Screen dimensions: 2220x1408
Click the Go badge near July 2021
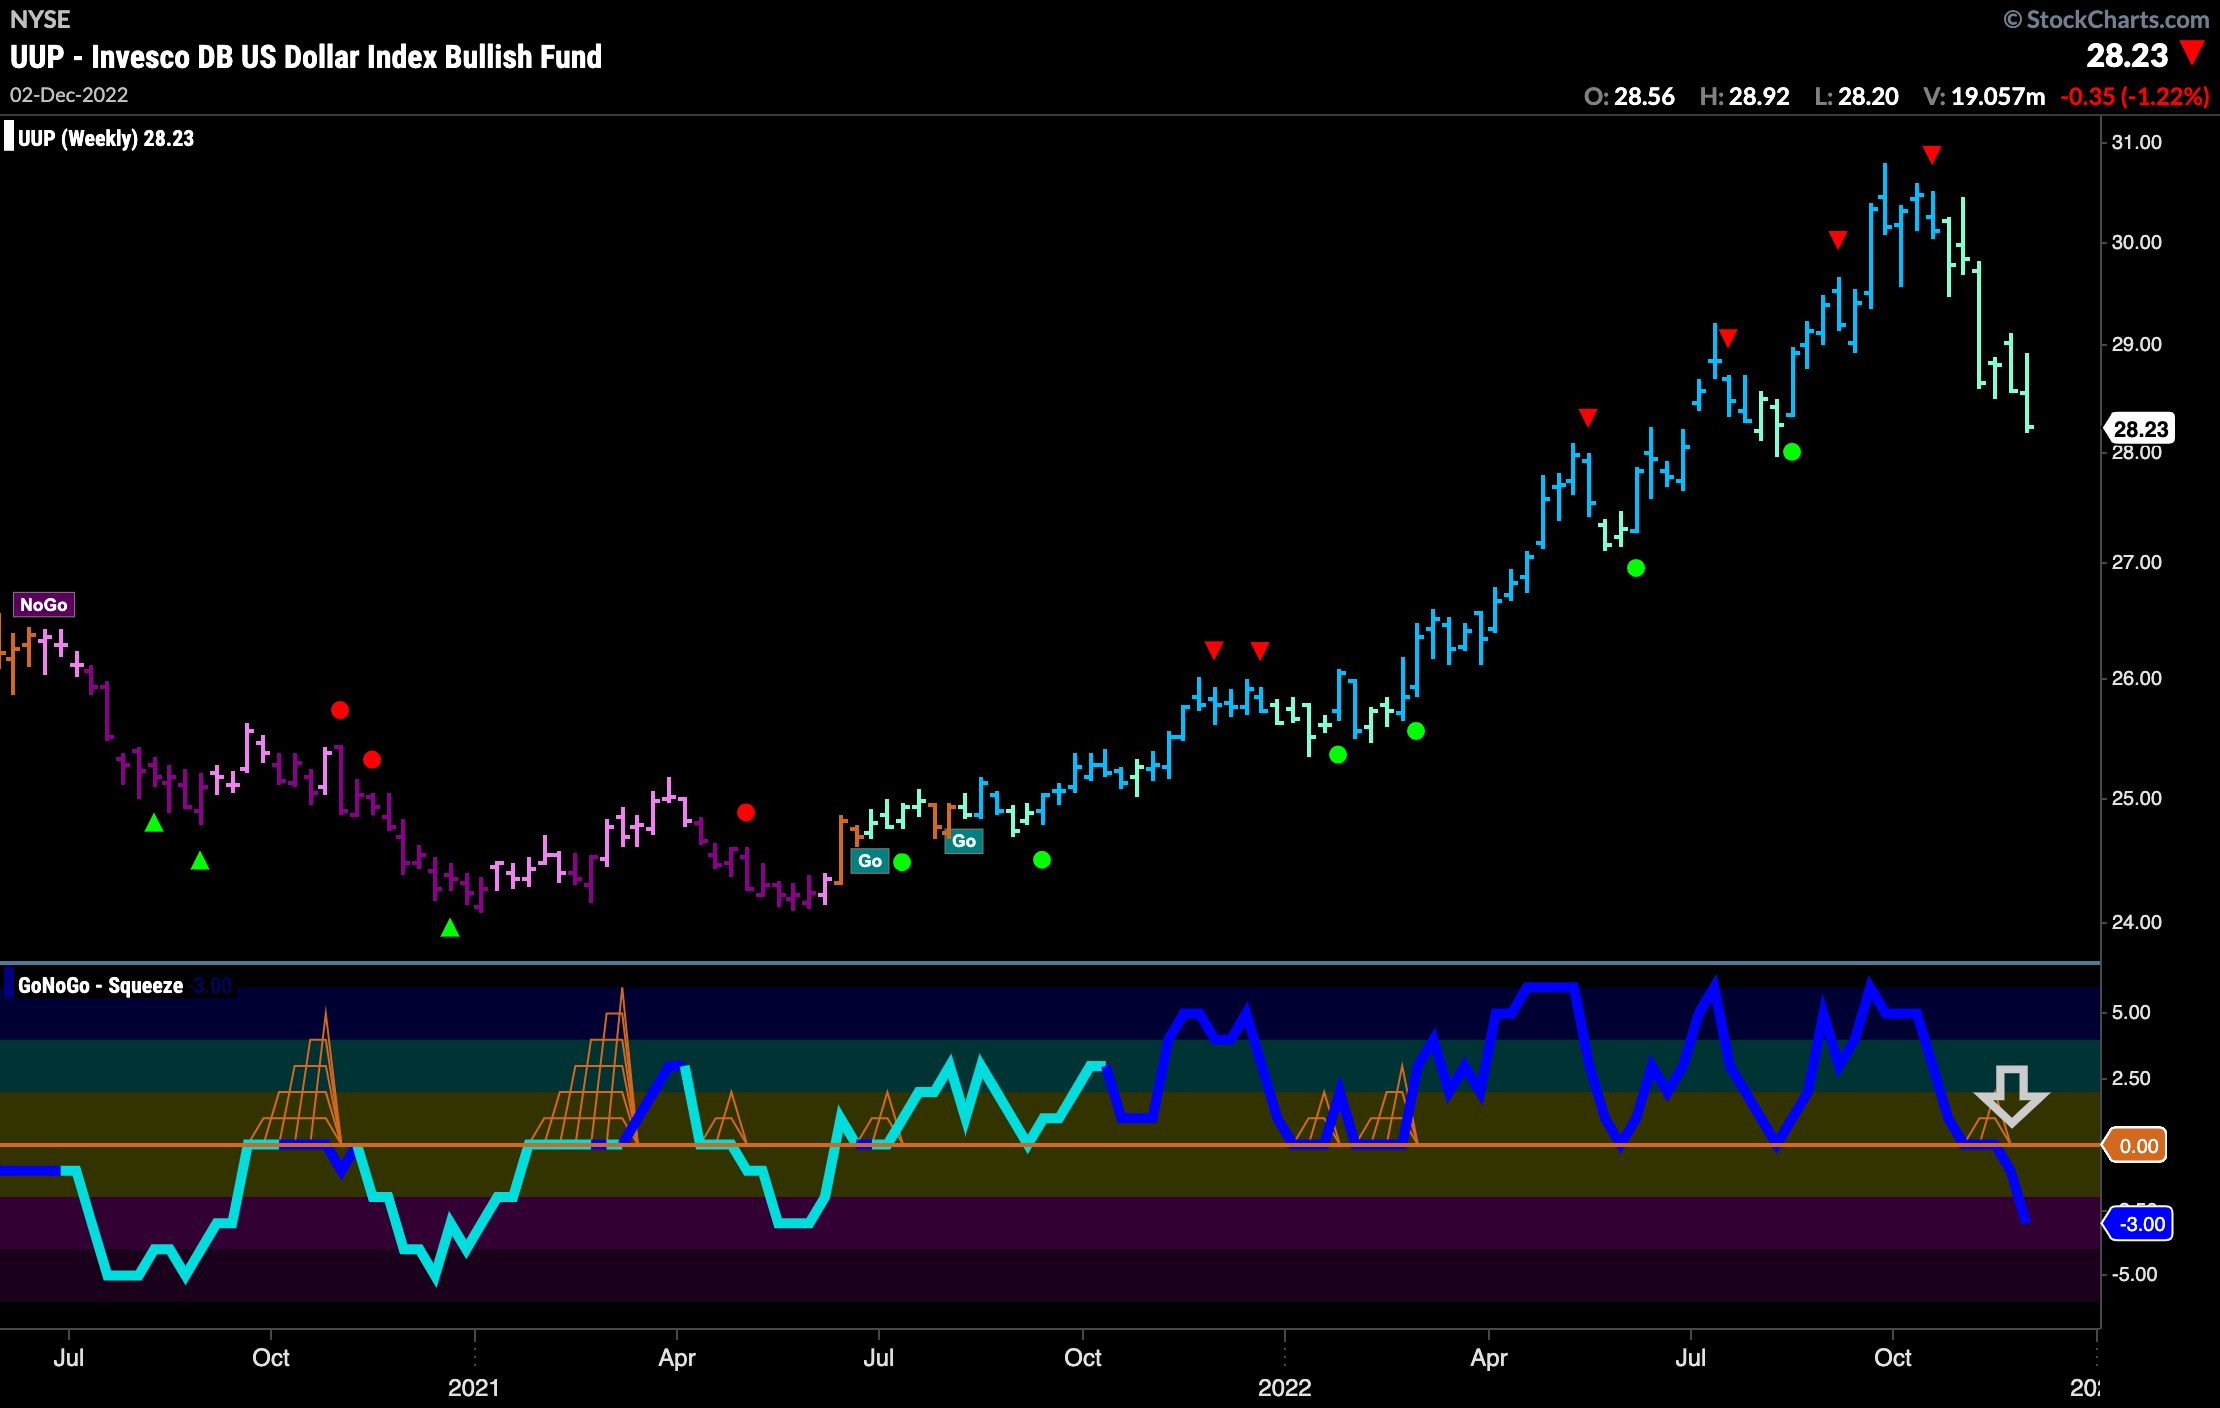[x=870, y=861]
